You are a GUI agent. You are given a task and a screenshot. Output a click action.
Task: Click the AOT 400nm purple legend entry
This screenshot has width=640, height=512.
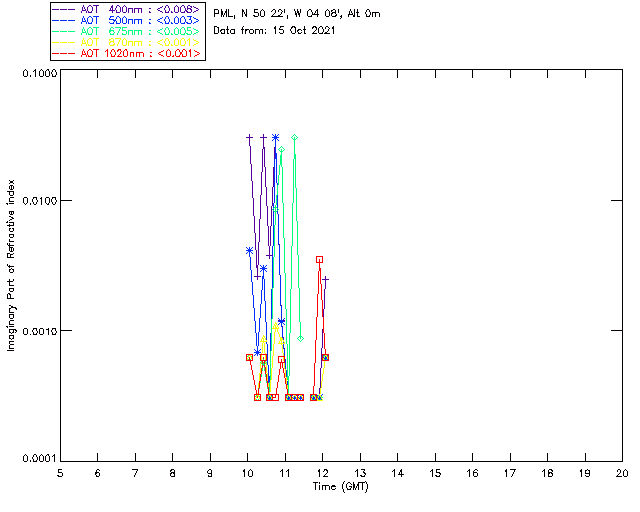tap(127, 10)
